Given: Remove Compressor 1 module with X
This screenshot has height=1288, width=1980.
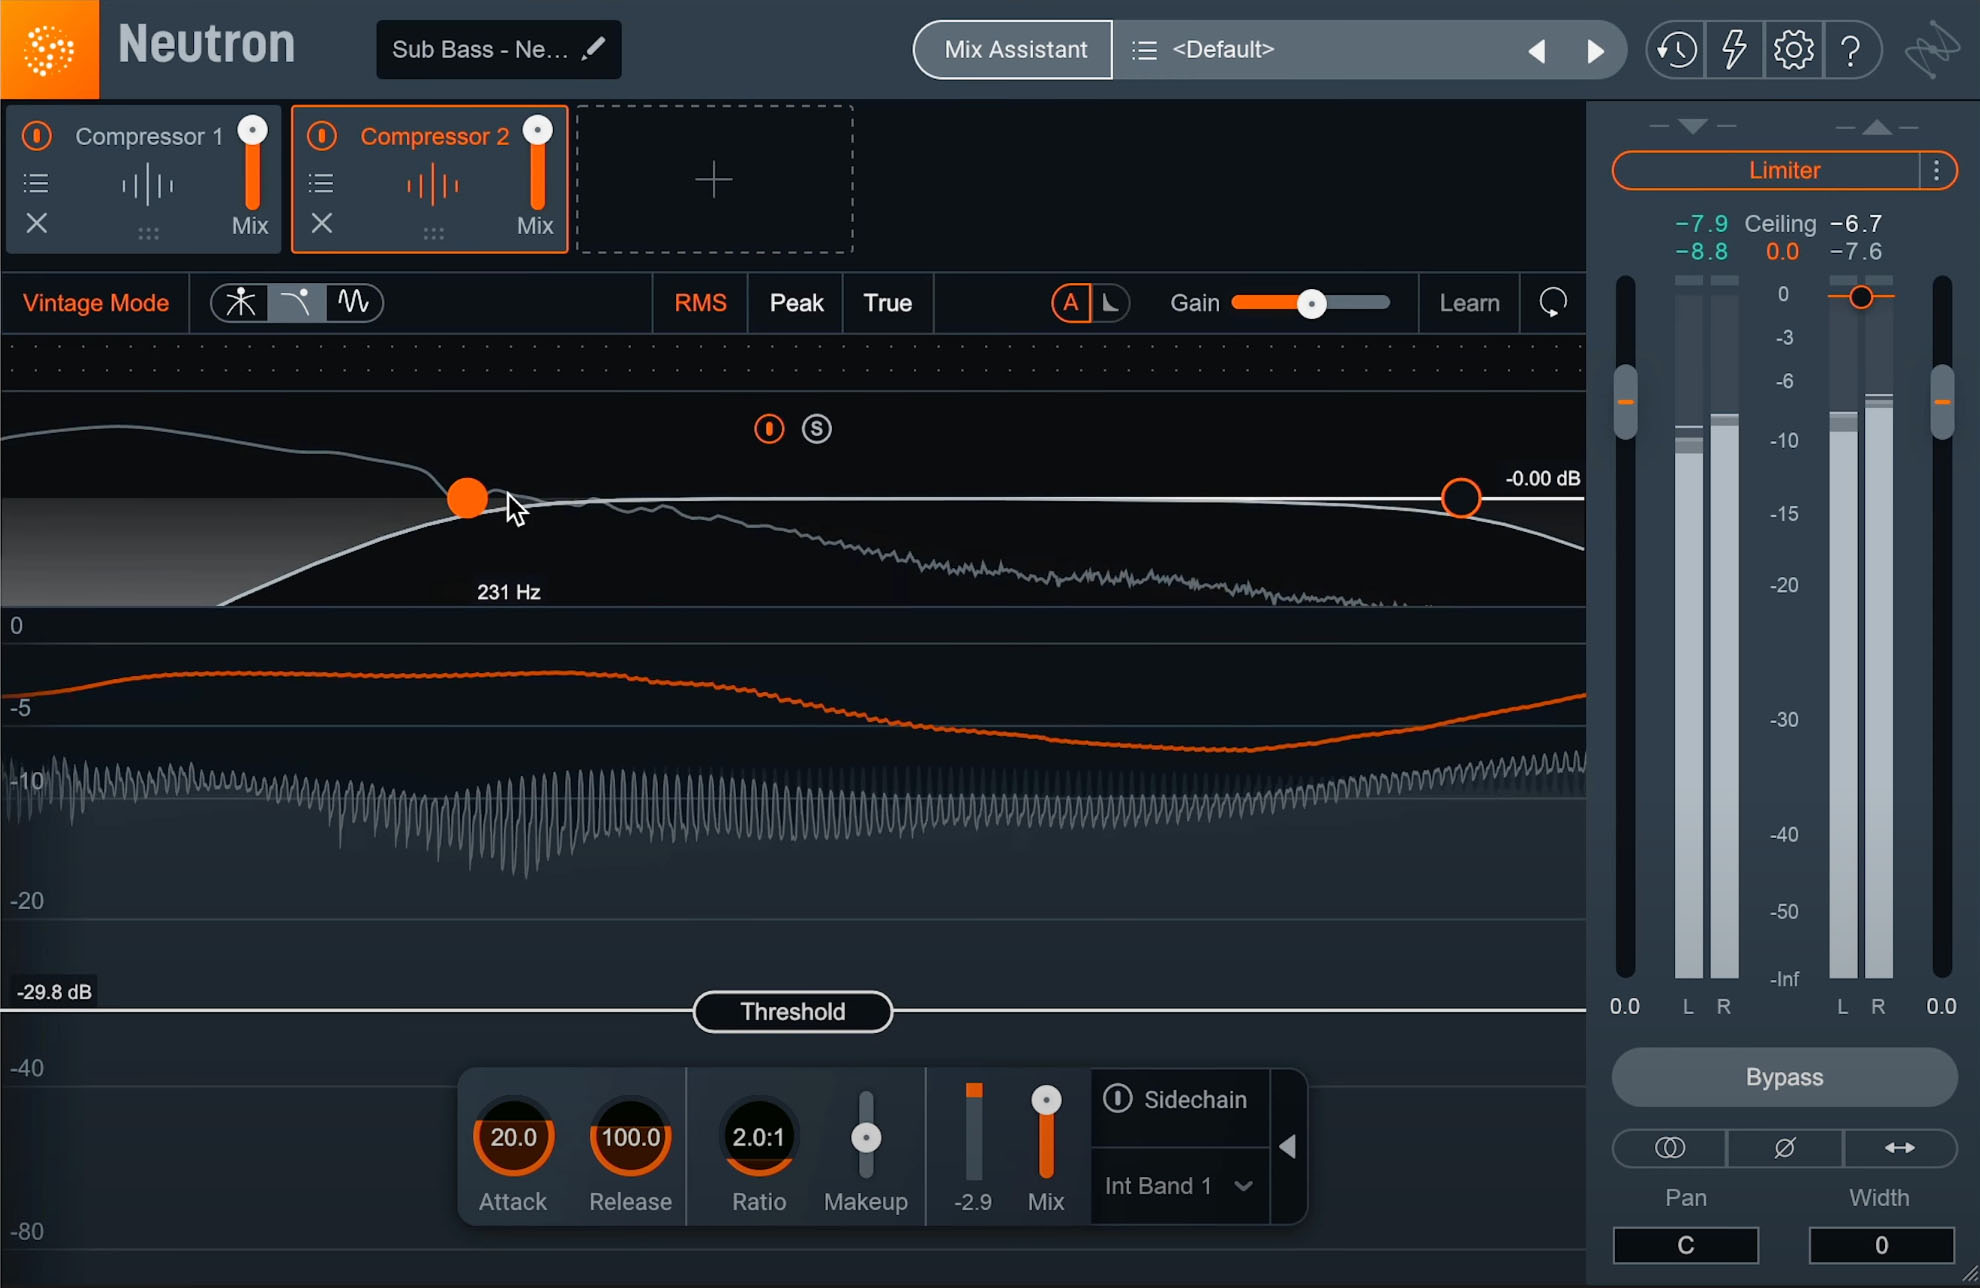Looking at the screenshot, I should point(37,223).
